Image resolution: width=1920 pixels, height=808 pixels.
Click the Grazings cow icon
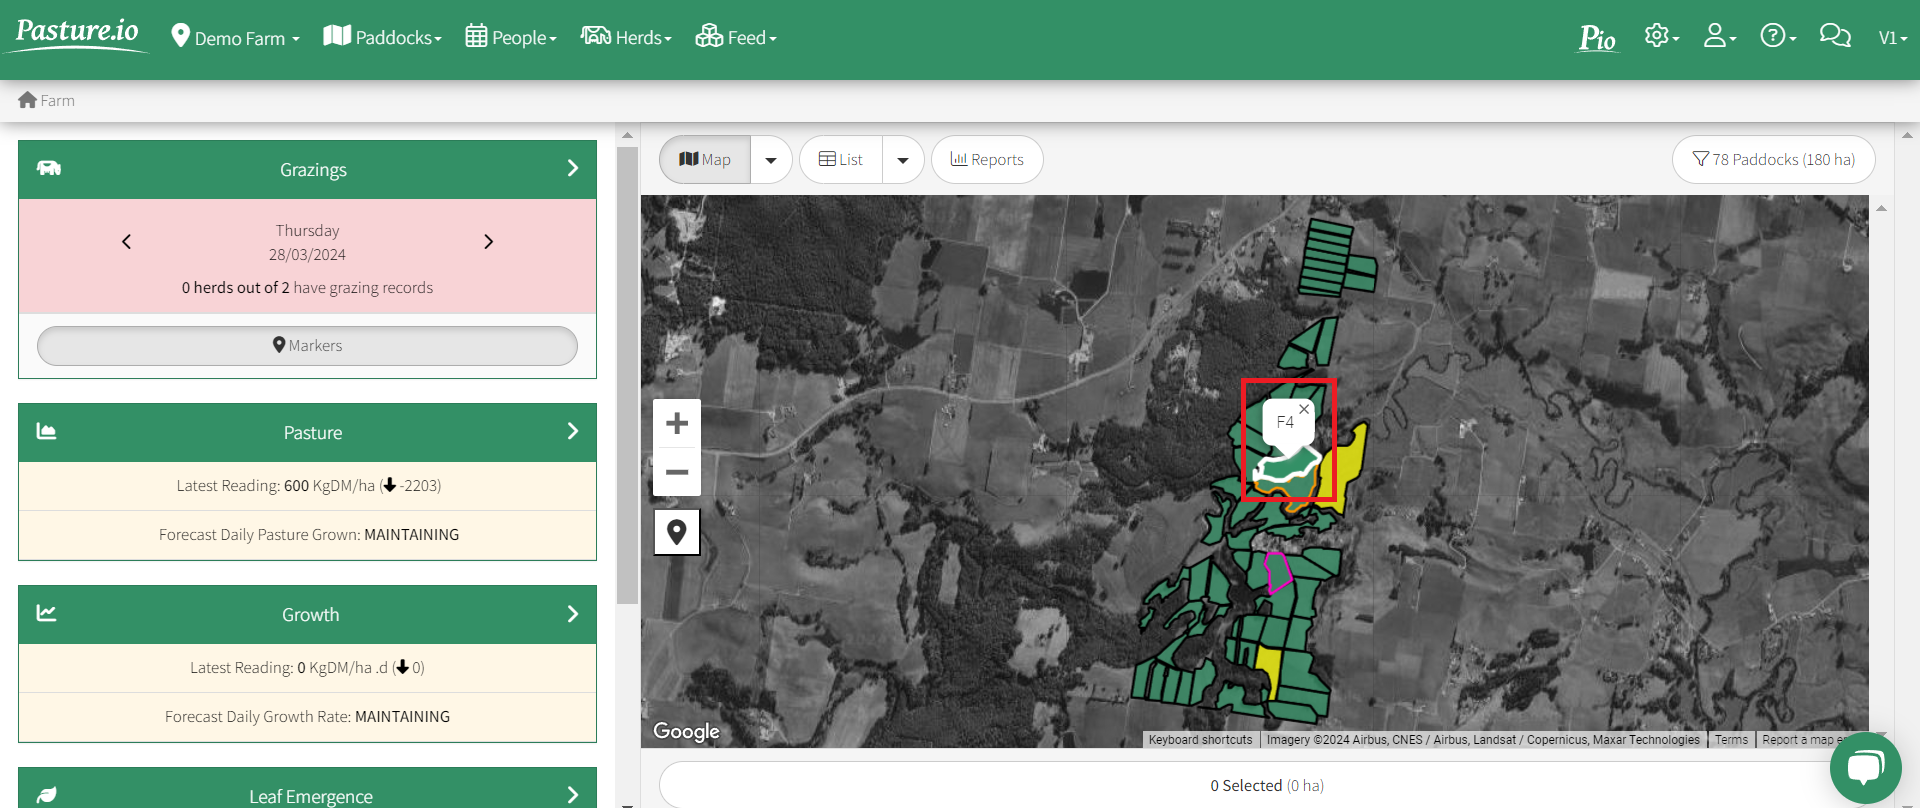[x=49, y=168]
